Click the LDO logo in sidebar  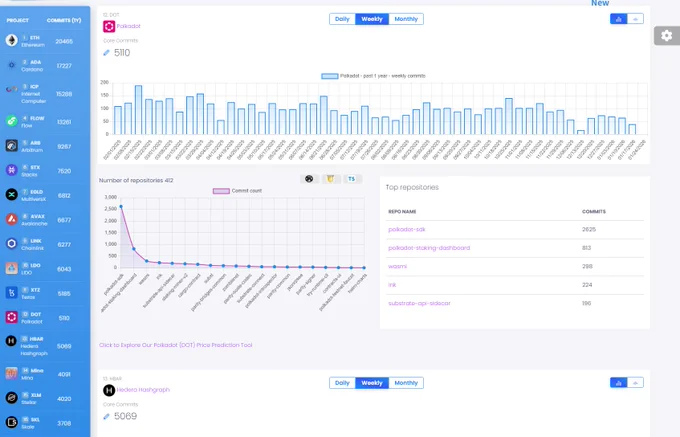[x=12, y=268]
